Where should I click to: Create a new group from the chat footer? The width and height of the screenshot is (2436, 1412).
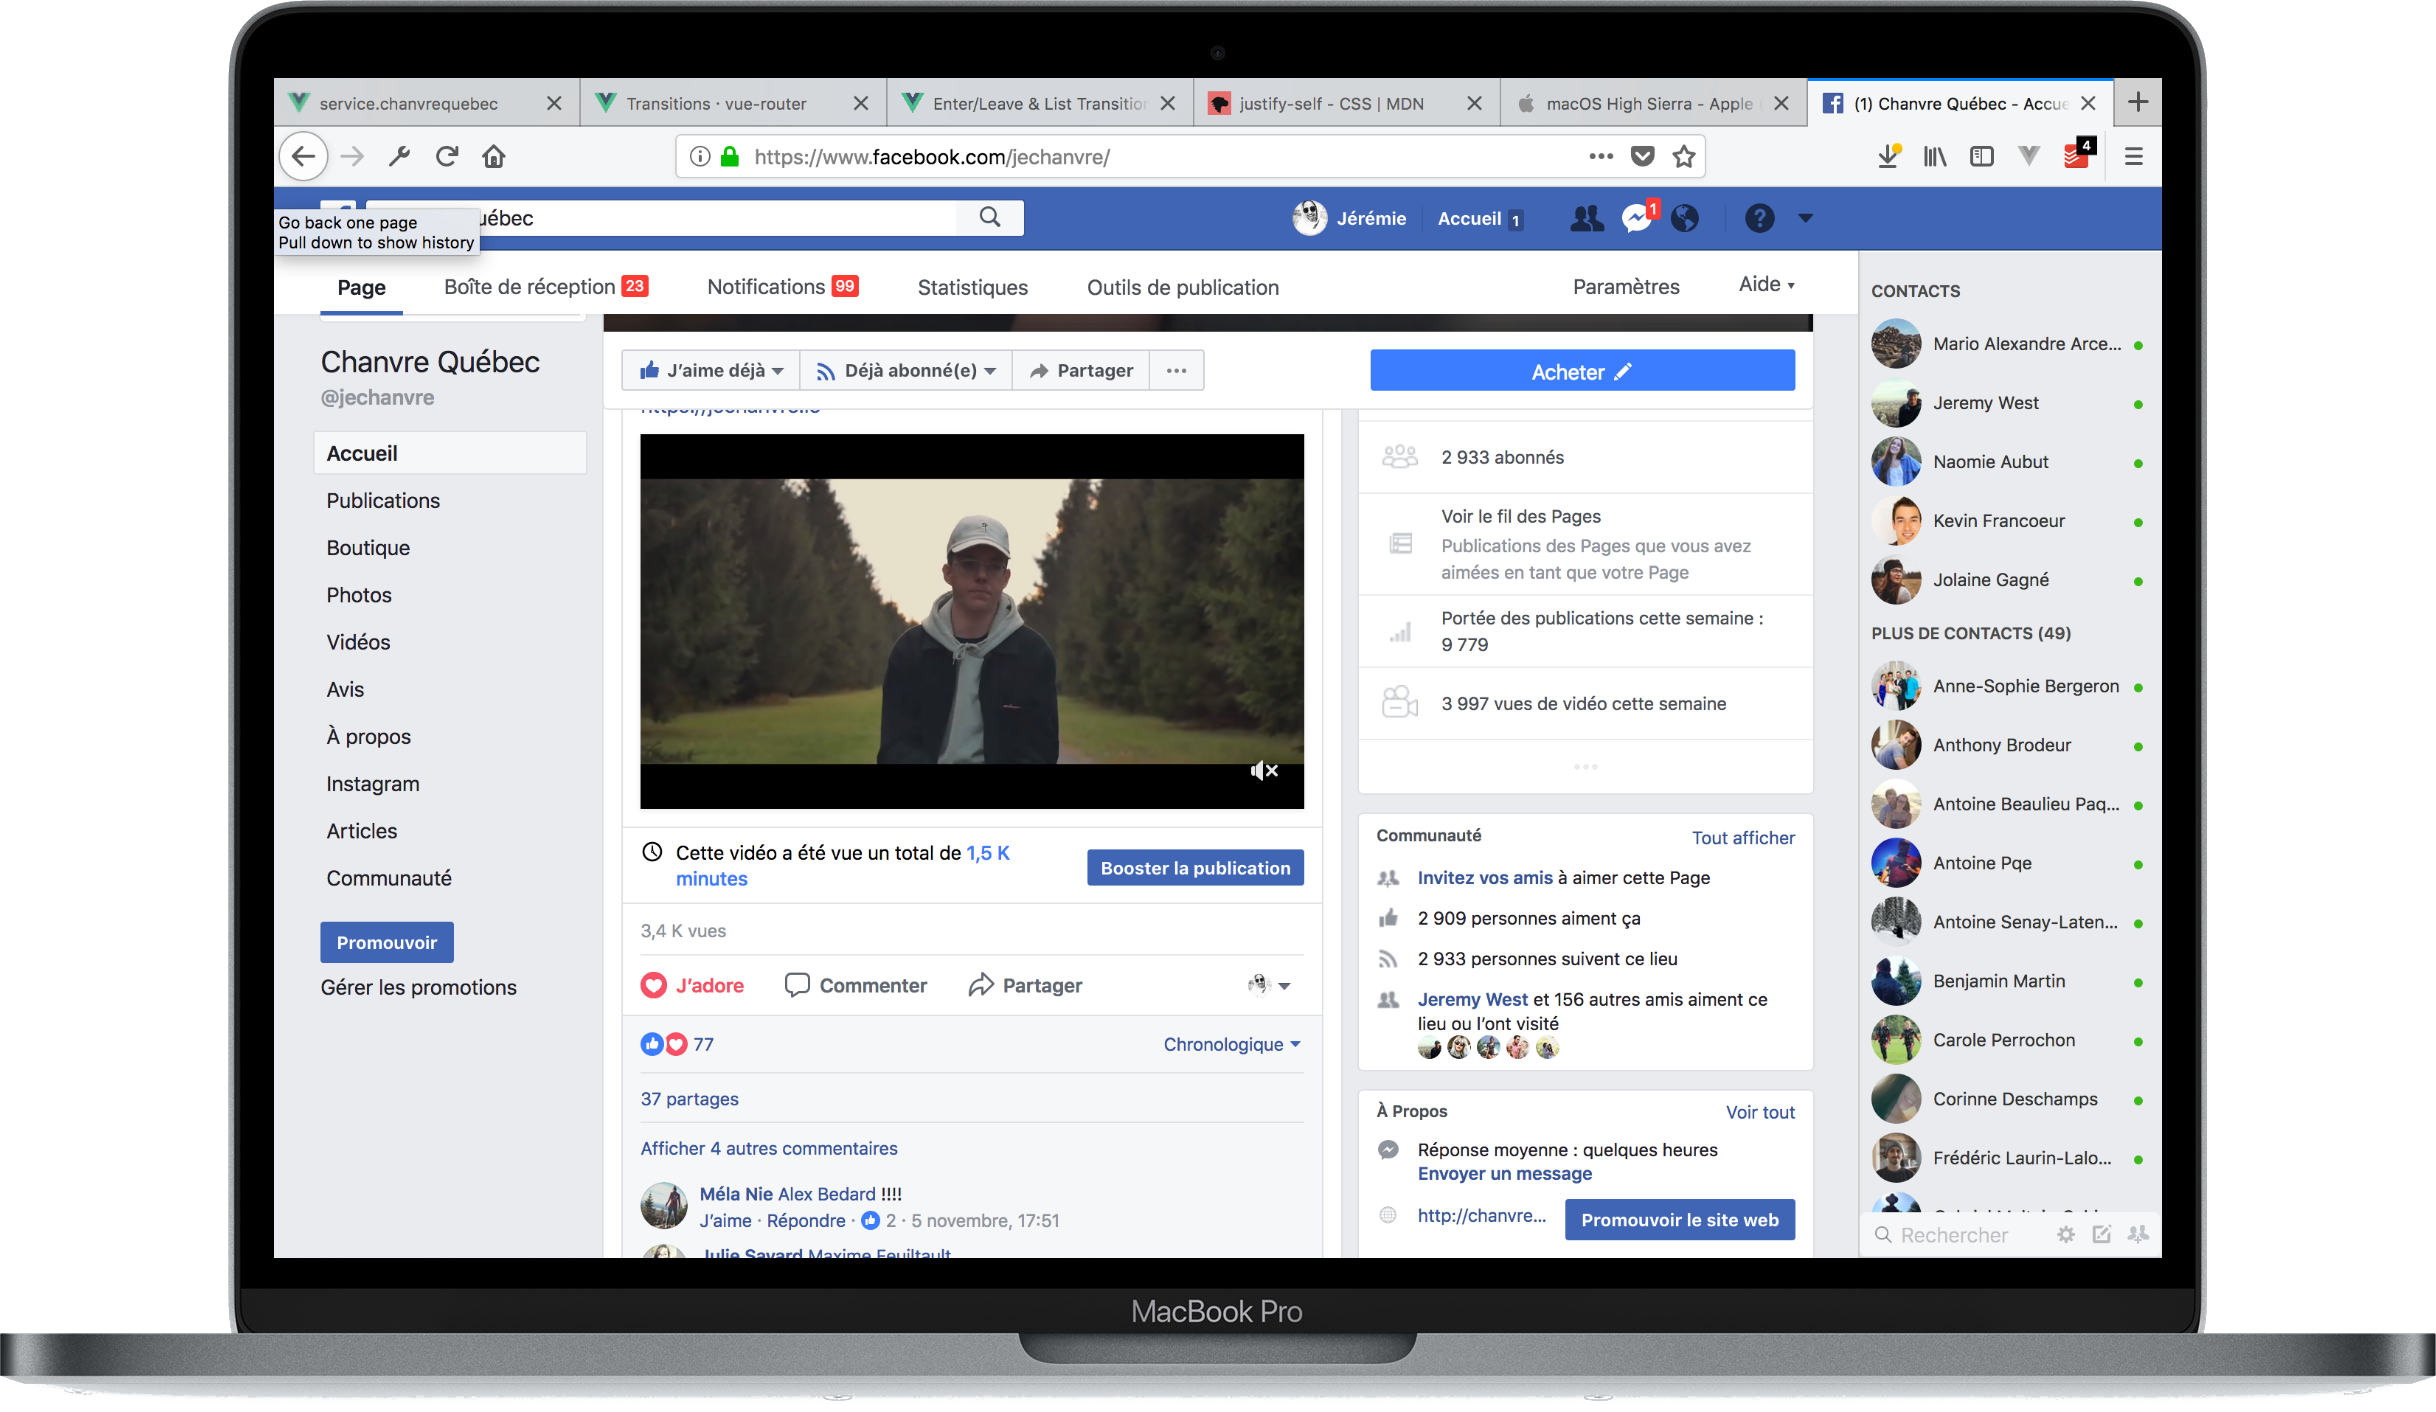tap(2138, 1235)
